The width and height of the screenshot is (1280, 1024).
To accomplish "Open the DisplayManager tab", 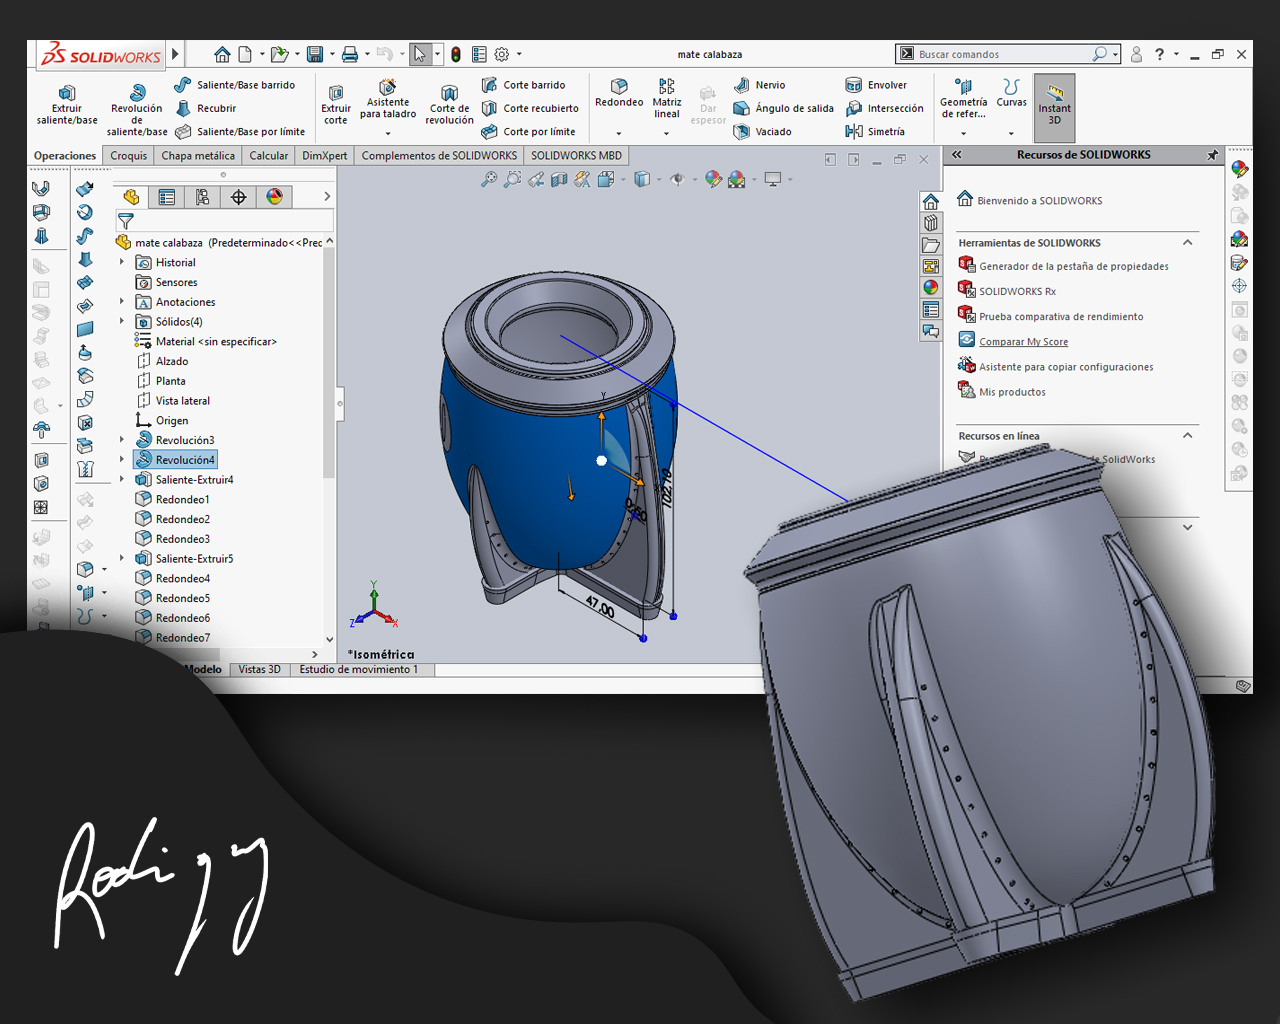I will tap(275, 197).
